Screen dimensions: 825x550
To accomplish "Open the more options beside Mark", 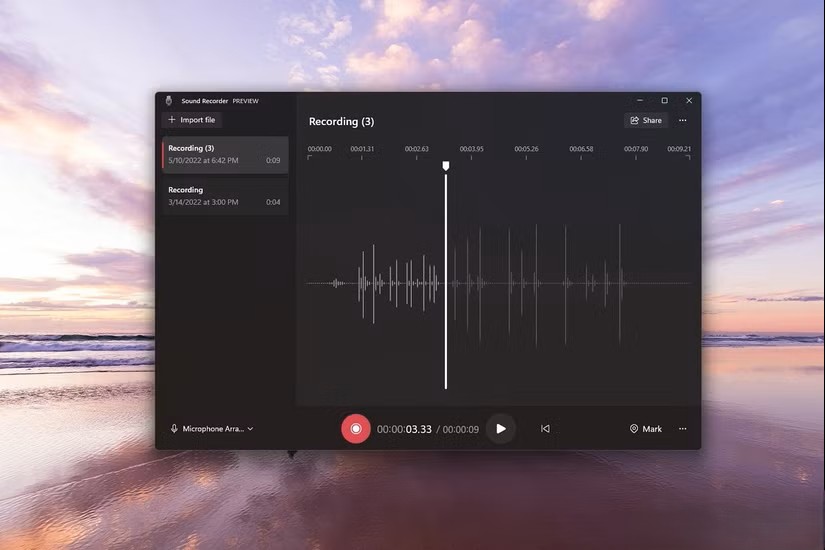I will [x=682, y=429].
